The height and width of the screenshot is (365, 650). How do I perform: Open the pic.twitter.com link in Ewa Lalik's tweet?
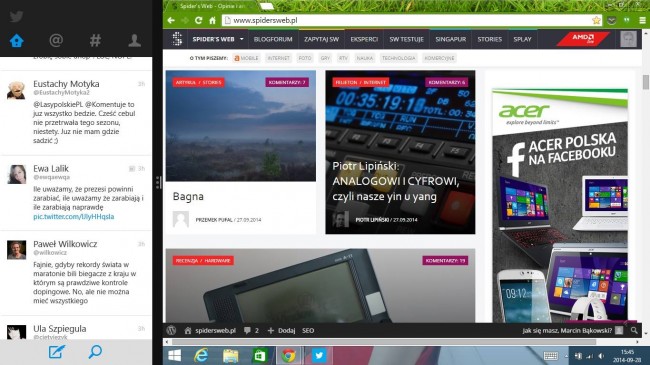tap(74, 217)
